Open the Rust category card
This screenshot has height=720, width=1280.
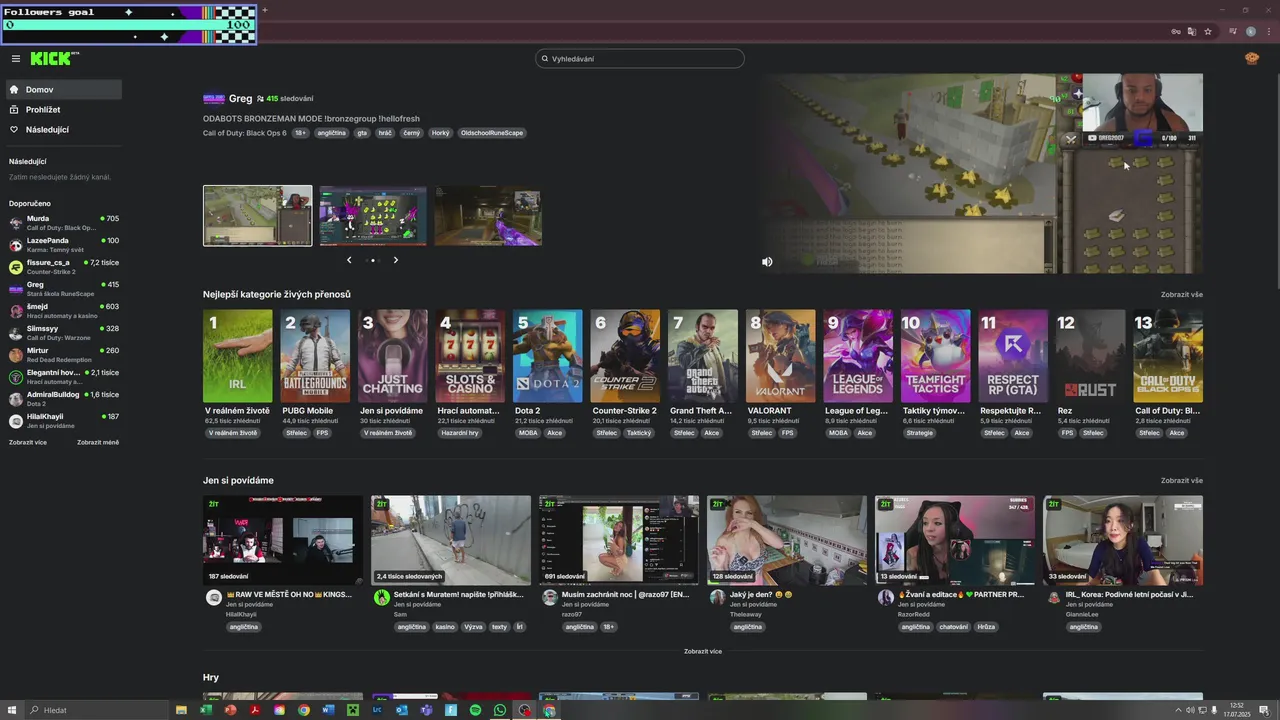(1090, 356)
